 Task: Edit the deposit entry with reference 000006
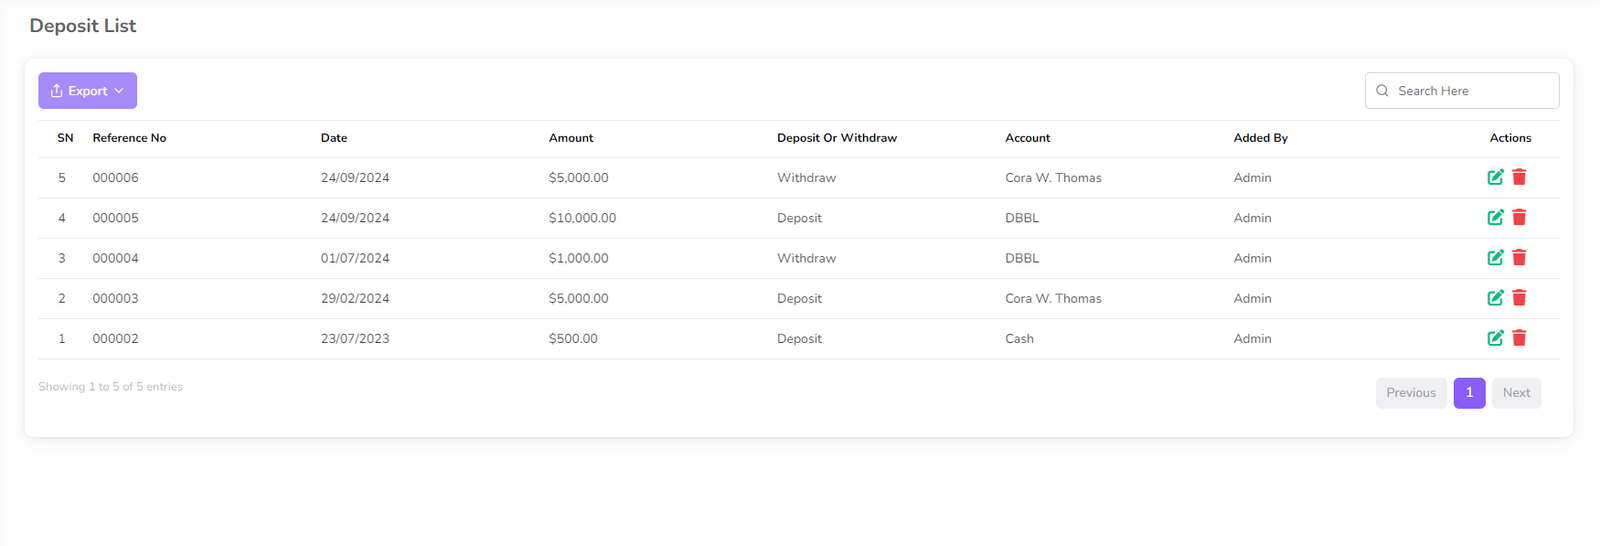click(x=1495, y=178)
